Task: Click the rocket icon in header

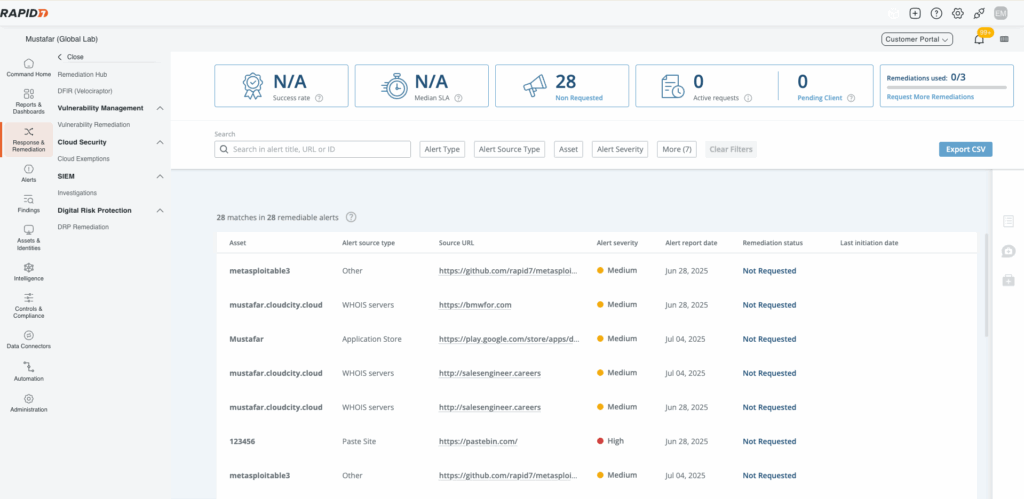Action: pyautogui.click(x=979, y=13)
